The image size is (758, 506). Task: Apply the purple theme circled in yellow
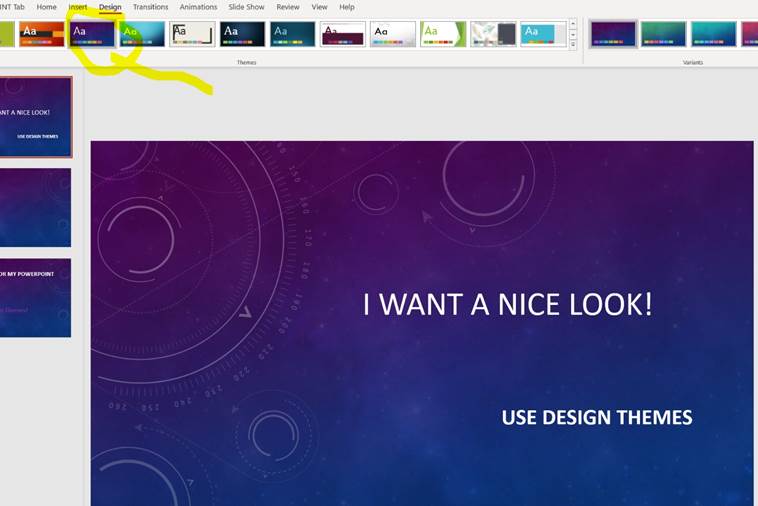pos(92,35)
